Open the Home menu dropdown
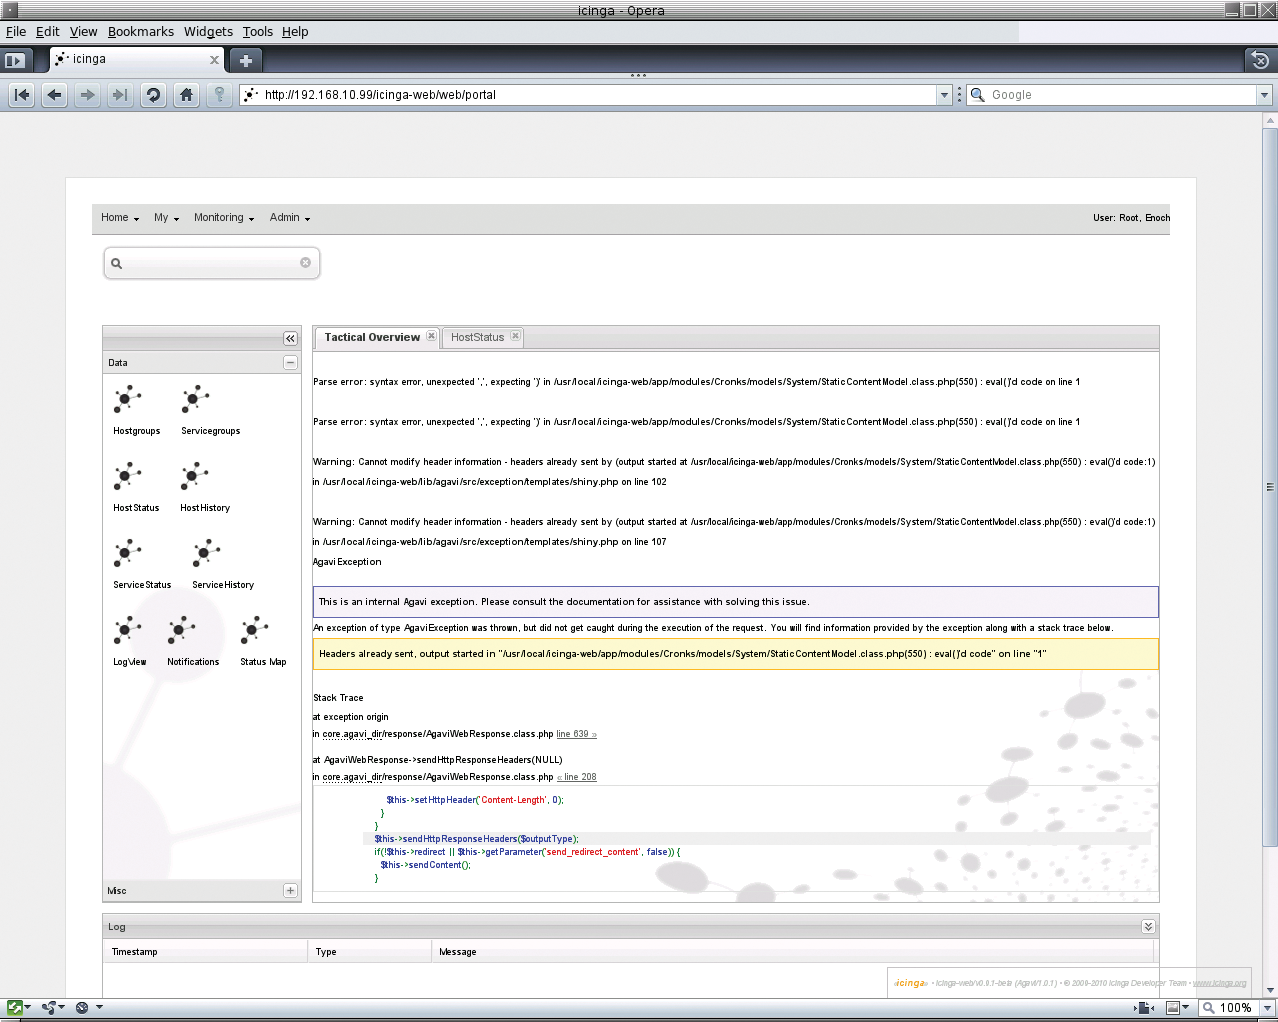 click(x=120, y=218)
